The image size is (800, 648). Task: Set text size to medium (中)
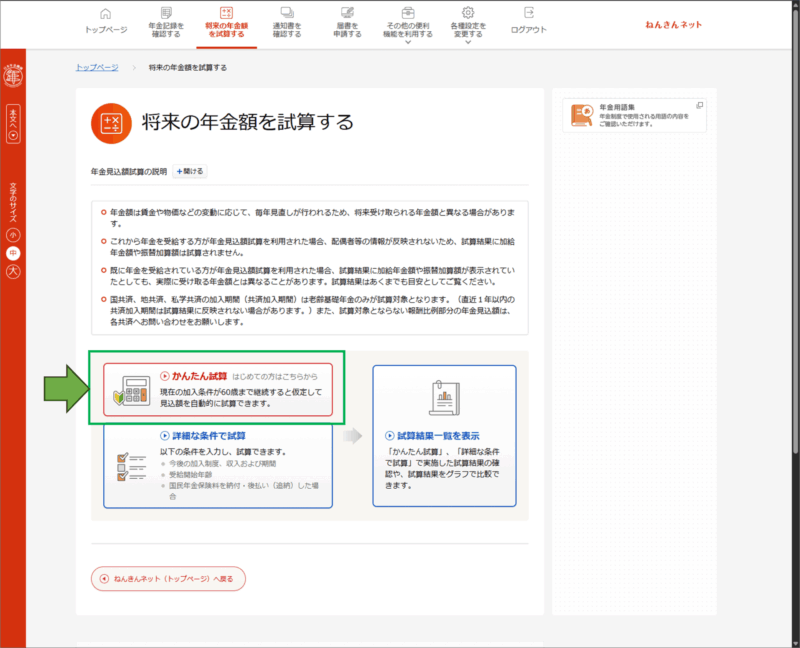(x=14, y=252)
